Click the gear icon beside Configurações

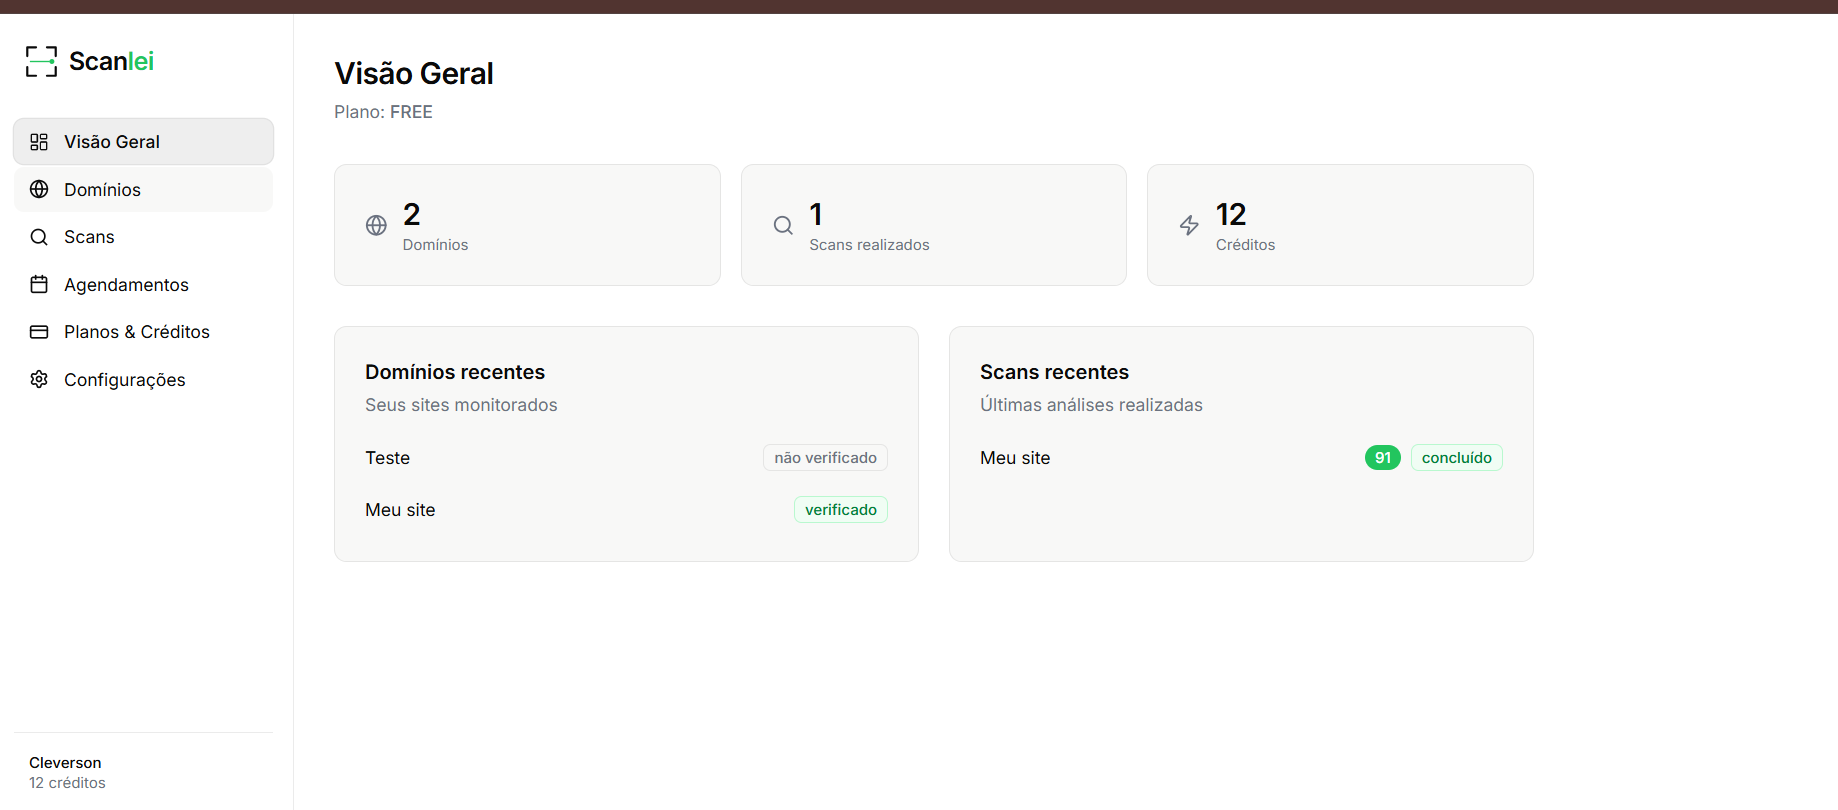pyautogui.click(x=39, y=379)
